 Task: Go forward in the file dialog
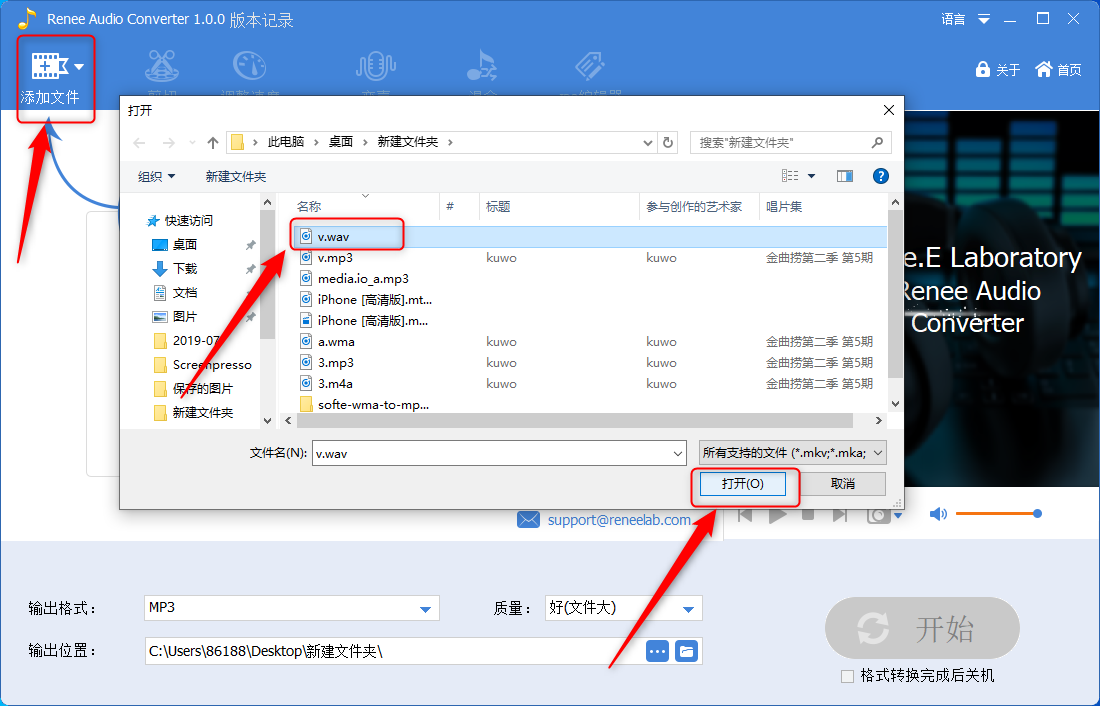[x=168, y=142]
